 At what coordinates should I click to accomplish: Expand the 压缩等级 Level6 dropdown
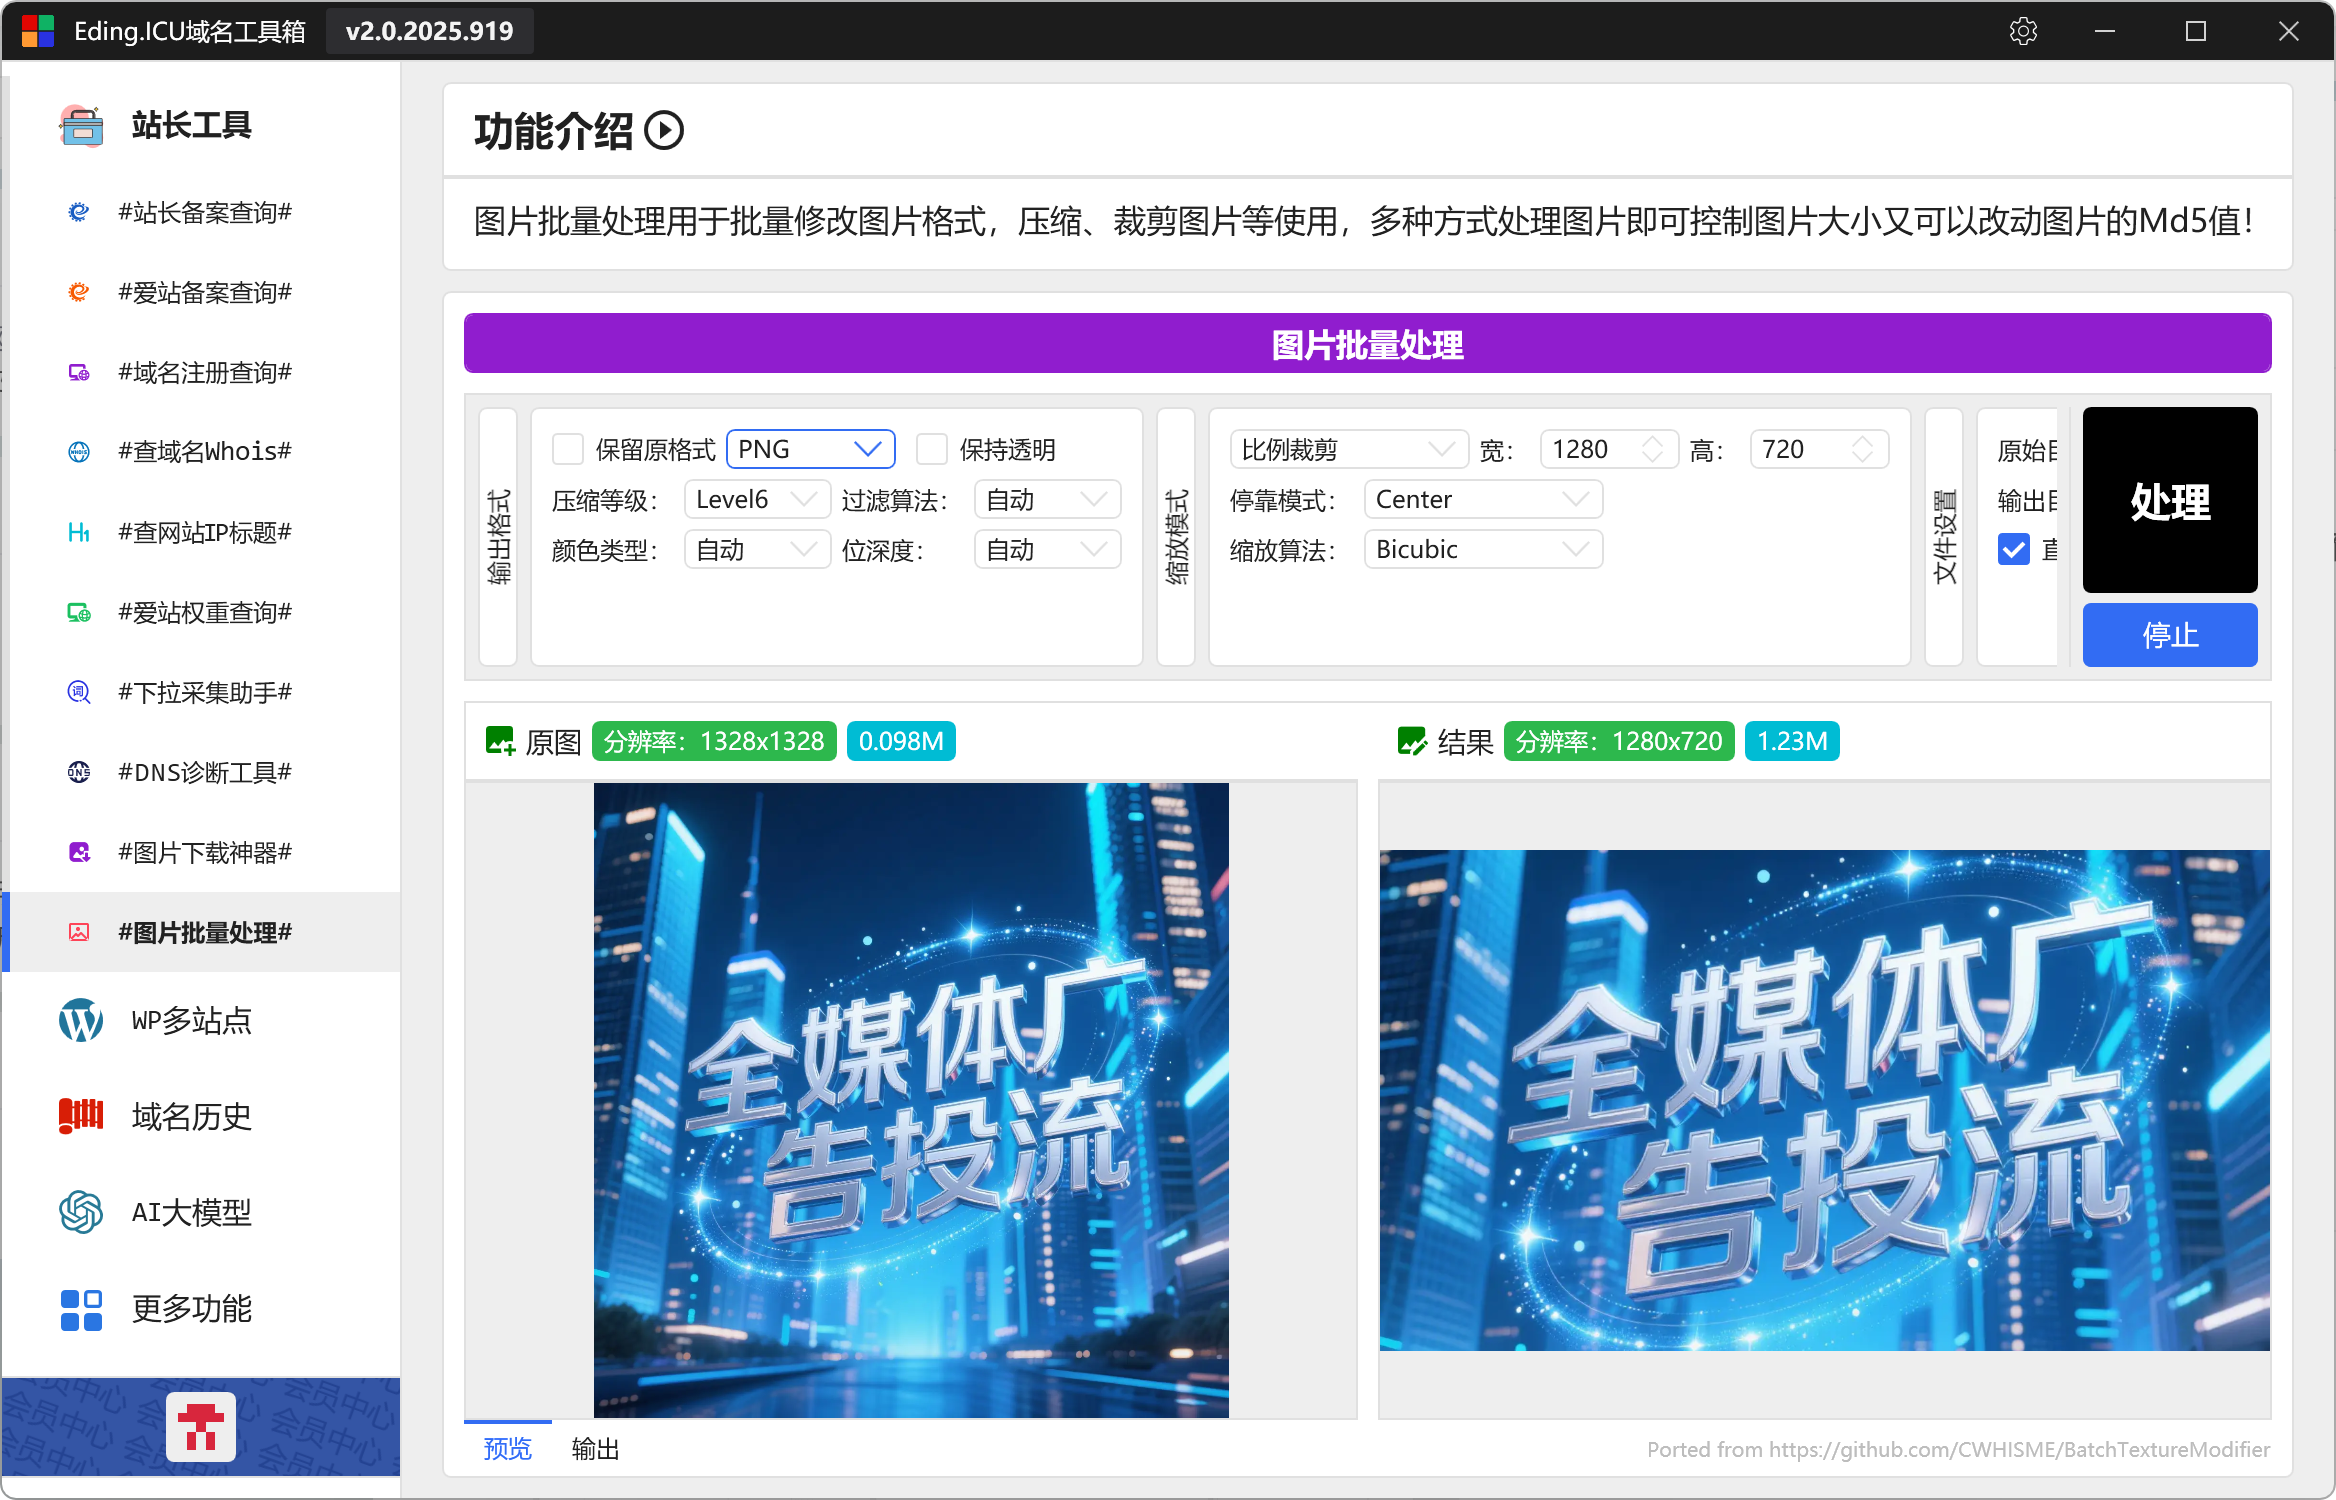click(757, 499)
